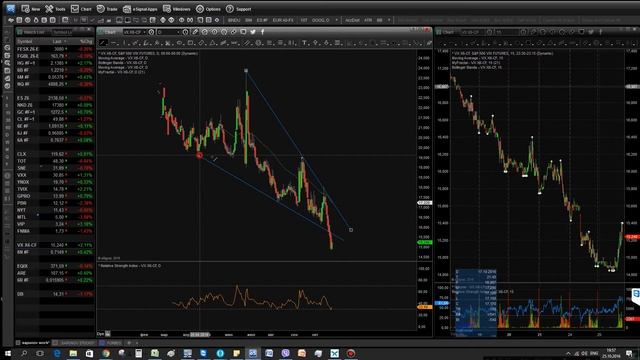
Task: Open the Tools menu
Action: (x=55, y=9)
